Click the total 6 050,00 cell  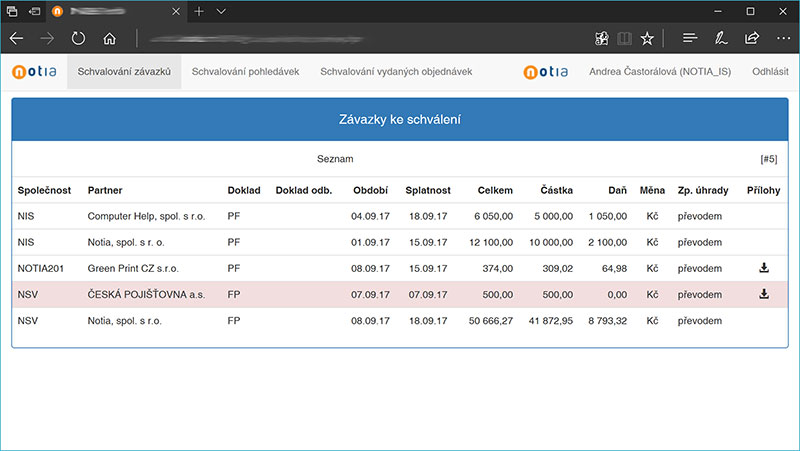[x=493, y=216]
